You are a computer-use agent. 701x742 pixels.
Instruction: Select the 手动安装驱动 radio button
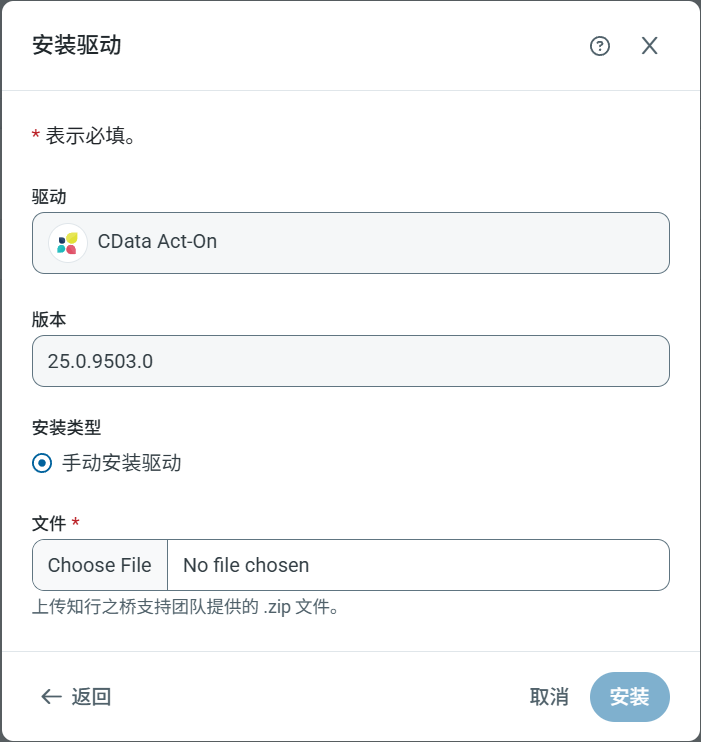[42, 463]
